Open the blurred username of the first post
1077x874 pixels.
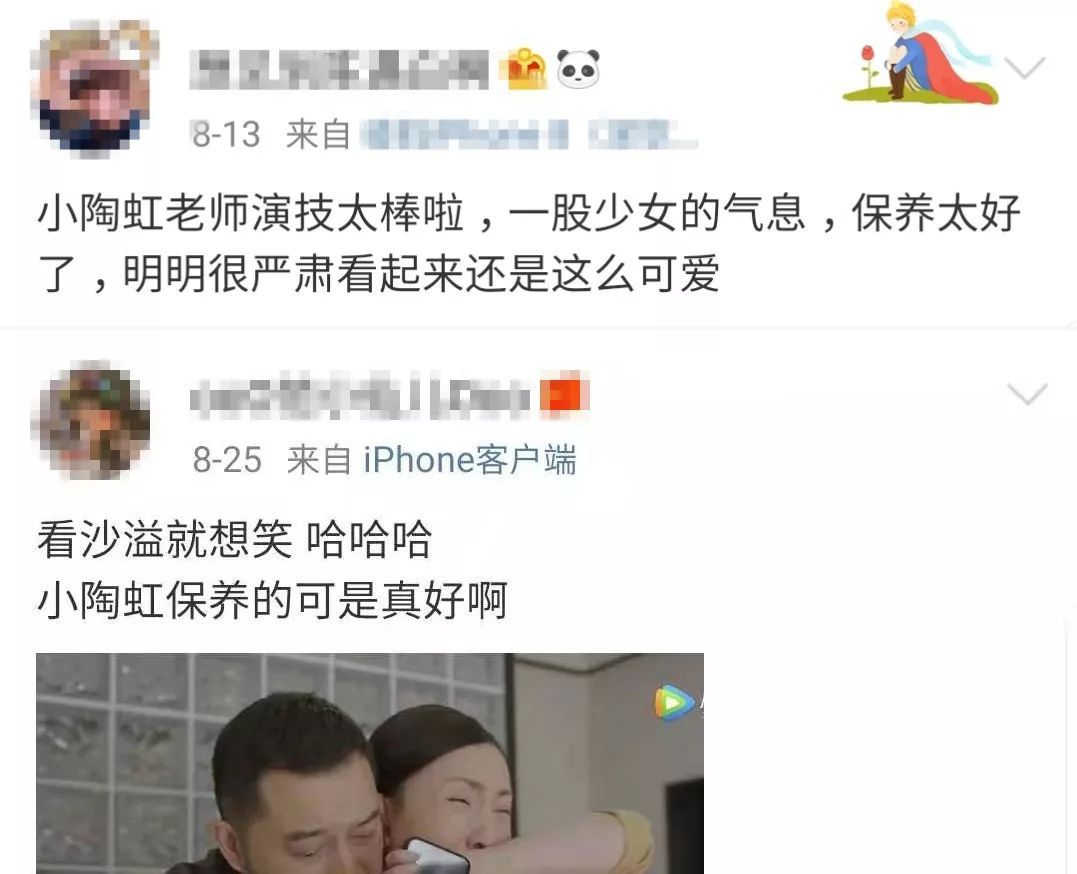[x=340, y=69]
